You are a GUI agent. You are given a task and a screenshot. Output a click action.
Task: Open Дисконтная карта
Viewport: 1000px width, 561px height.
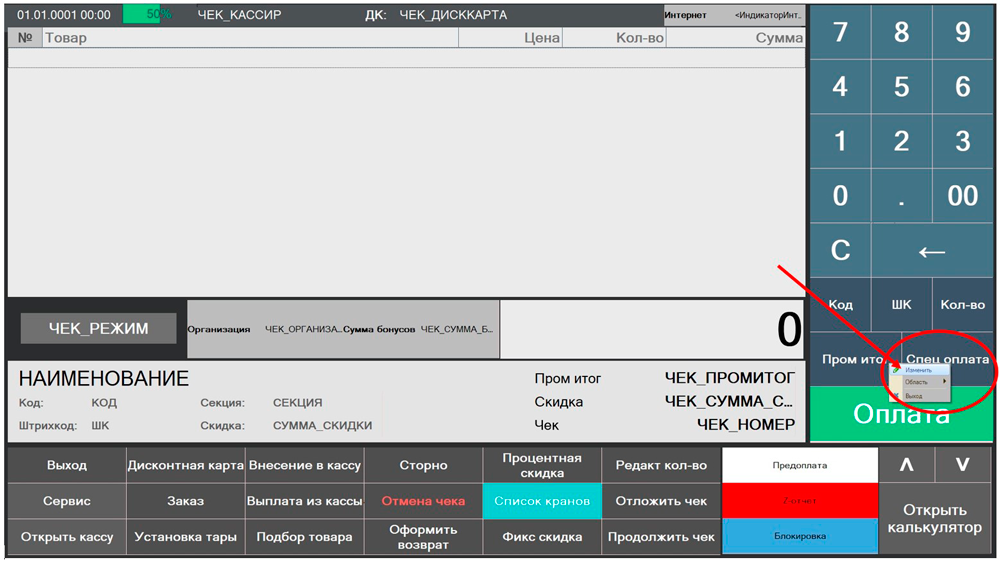tap(186, 465)
